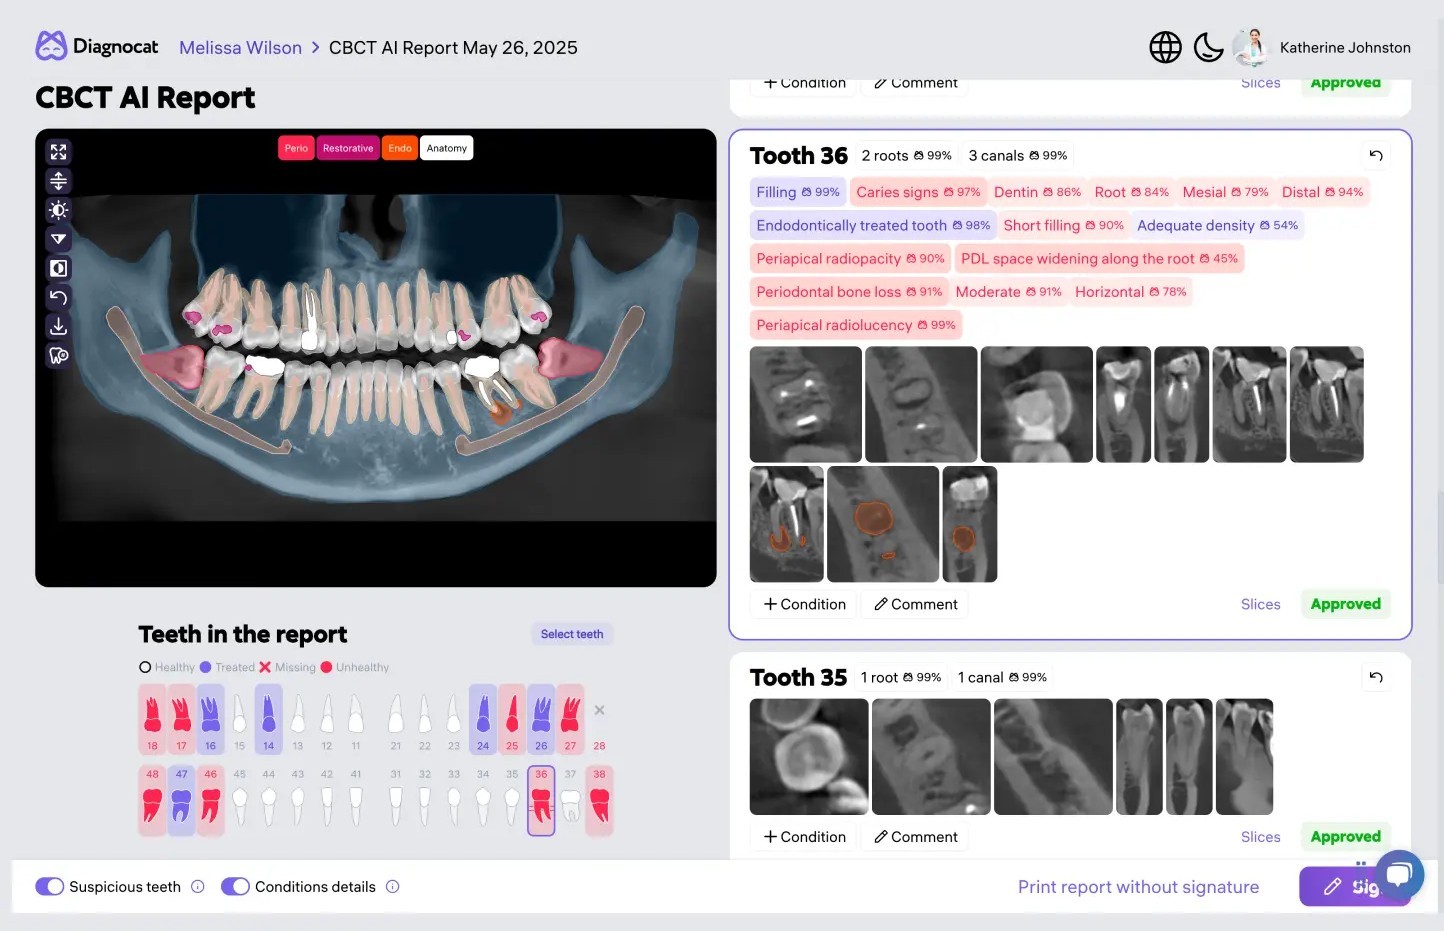Screen dimensions: 1444x931
Task: Select the Endo overlay tab
Action: (399, 147)
